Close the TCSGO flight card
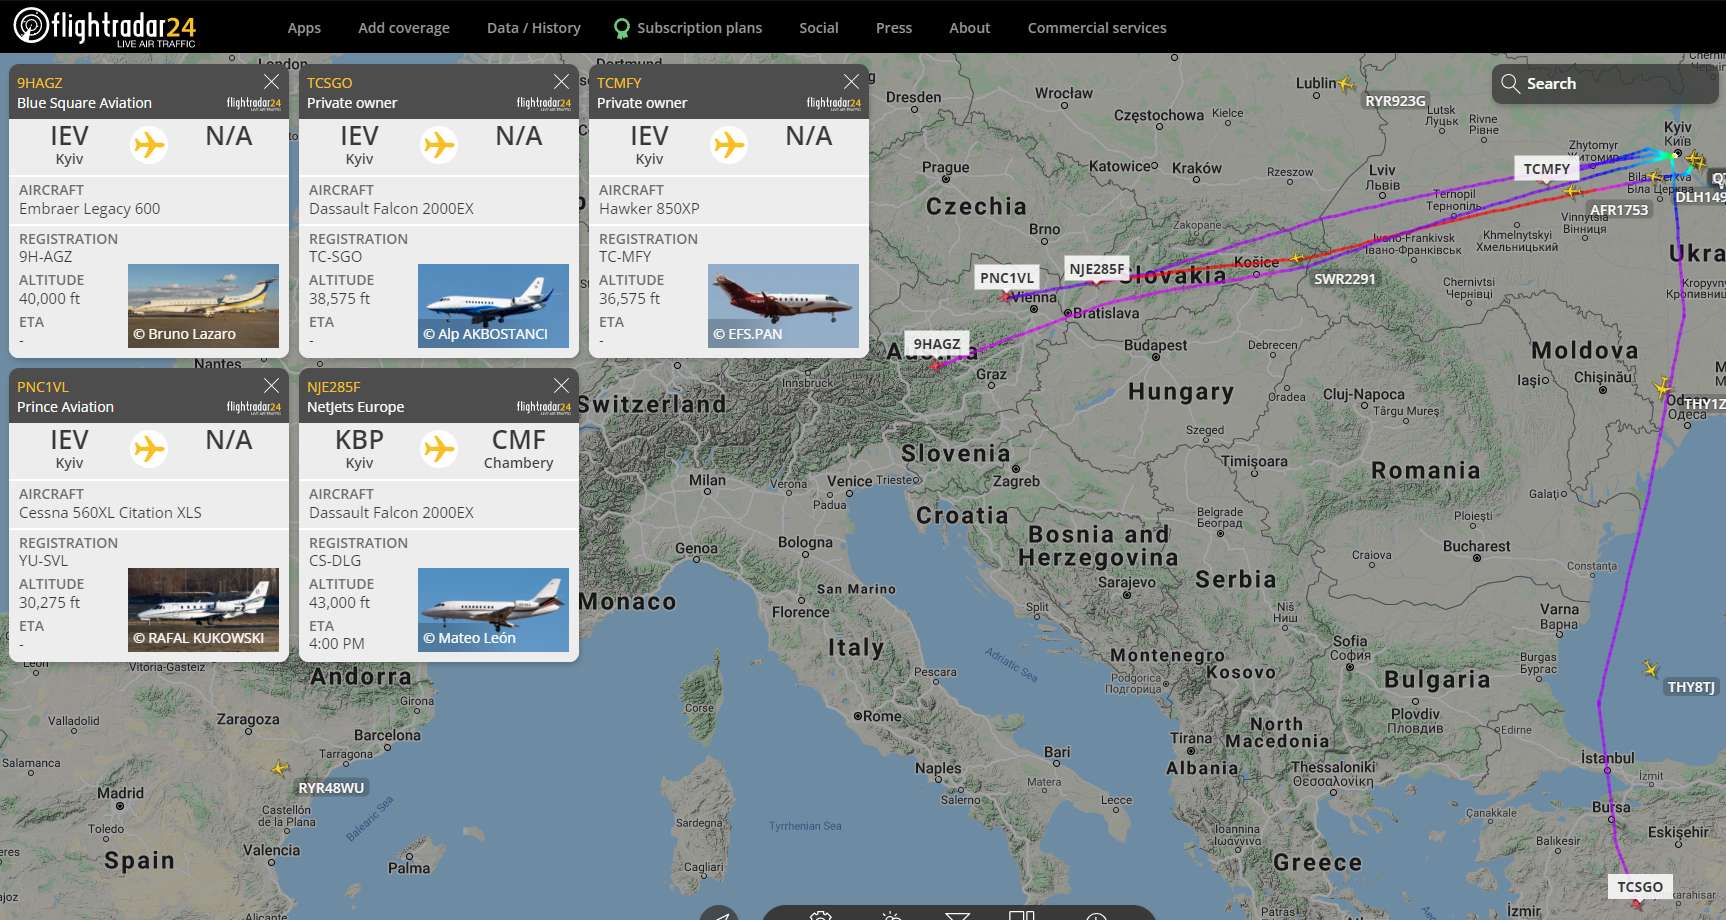 (561, 81)
